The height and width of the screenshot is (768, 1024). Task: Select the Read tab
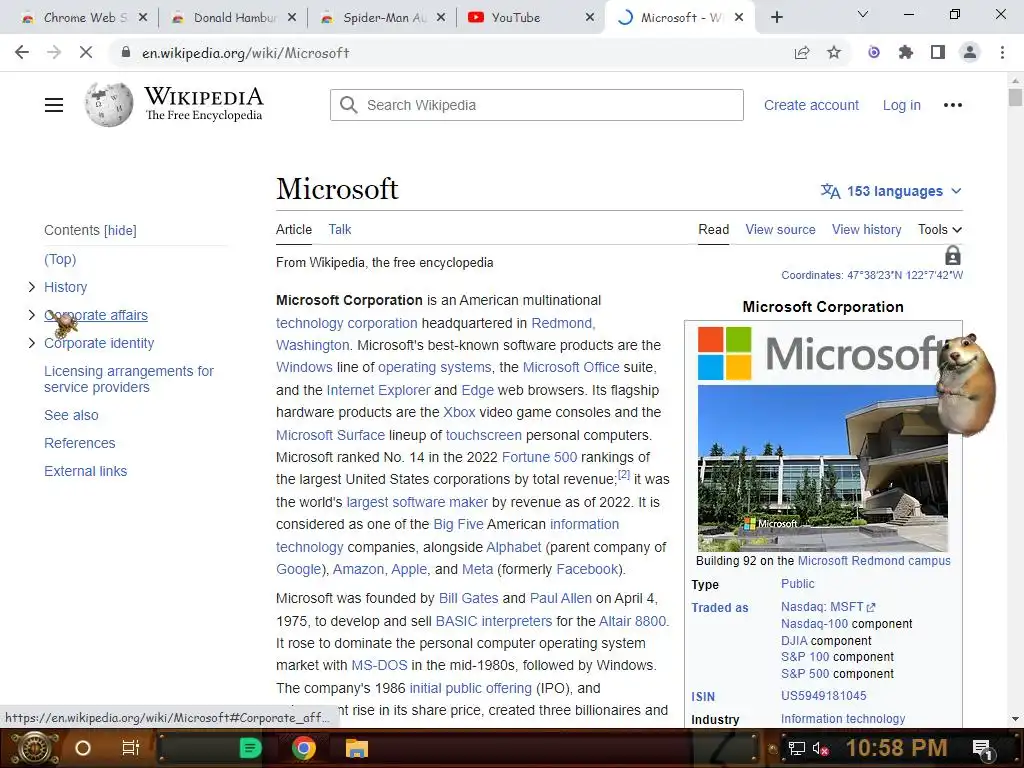(713, 229)
